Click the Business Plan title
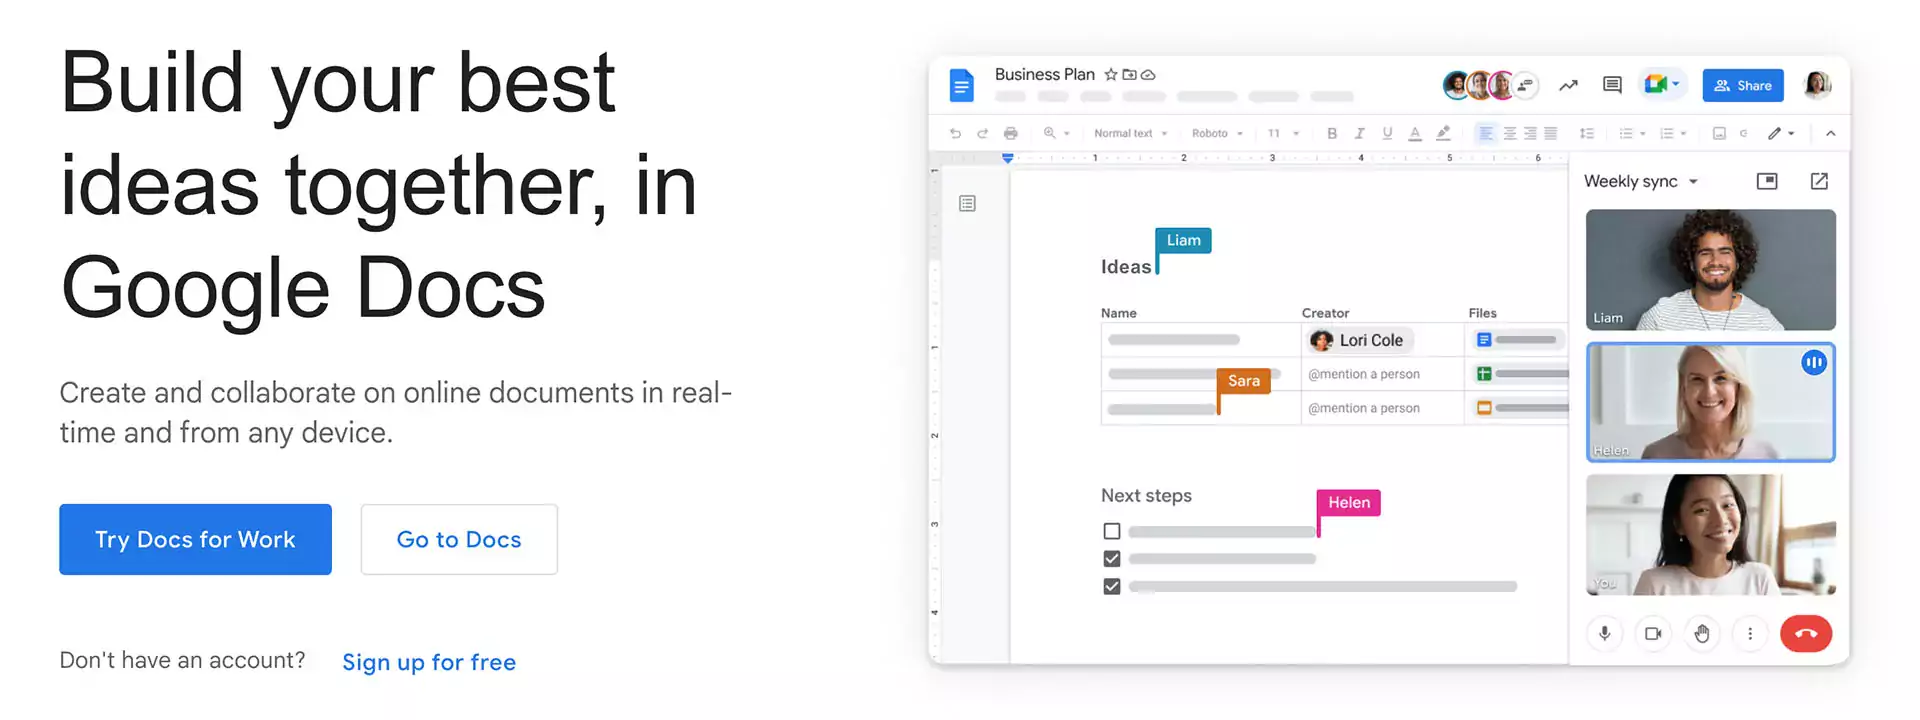 pos(1044,74)
